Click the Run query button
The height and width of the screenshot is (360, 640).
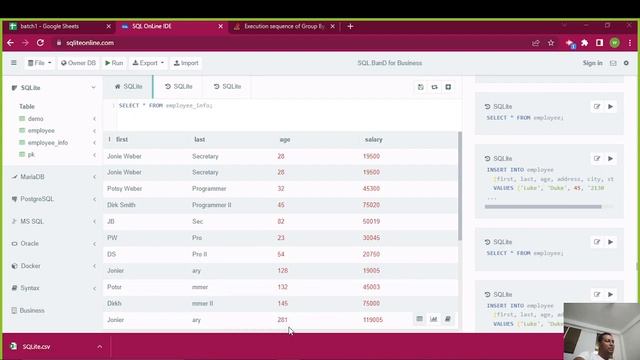pyautogui.click(x=114, y=63)
